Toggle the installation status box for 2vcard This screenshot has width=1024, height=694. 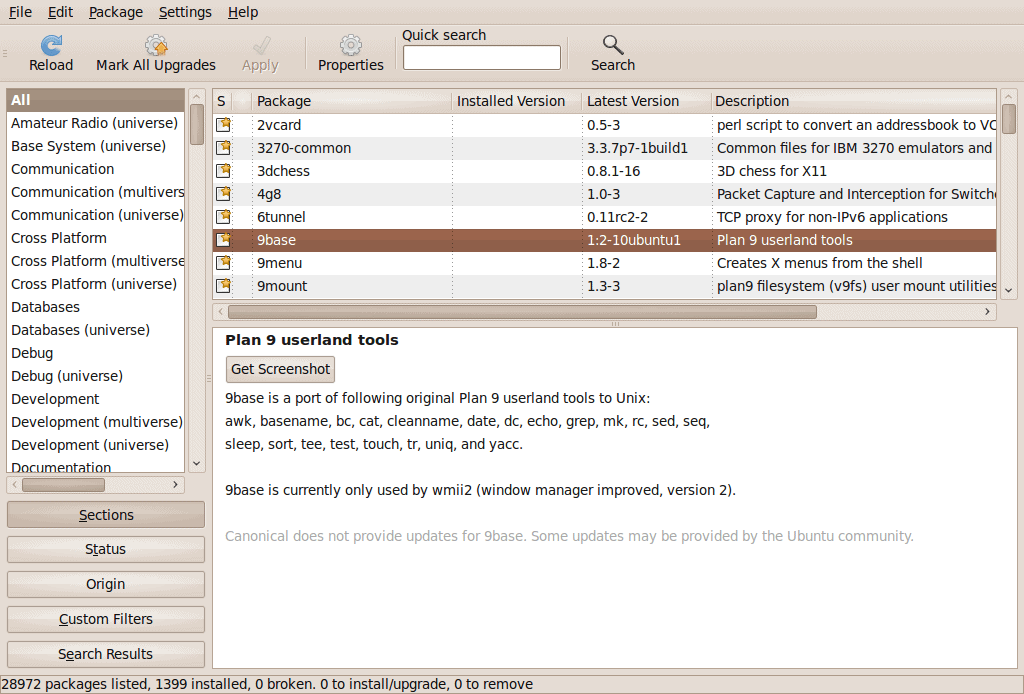[x=223, y=124]
